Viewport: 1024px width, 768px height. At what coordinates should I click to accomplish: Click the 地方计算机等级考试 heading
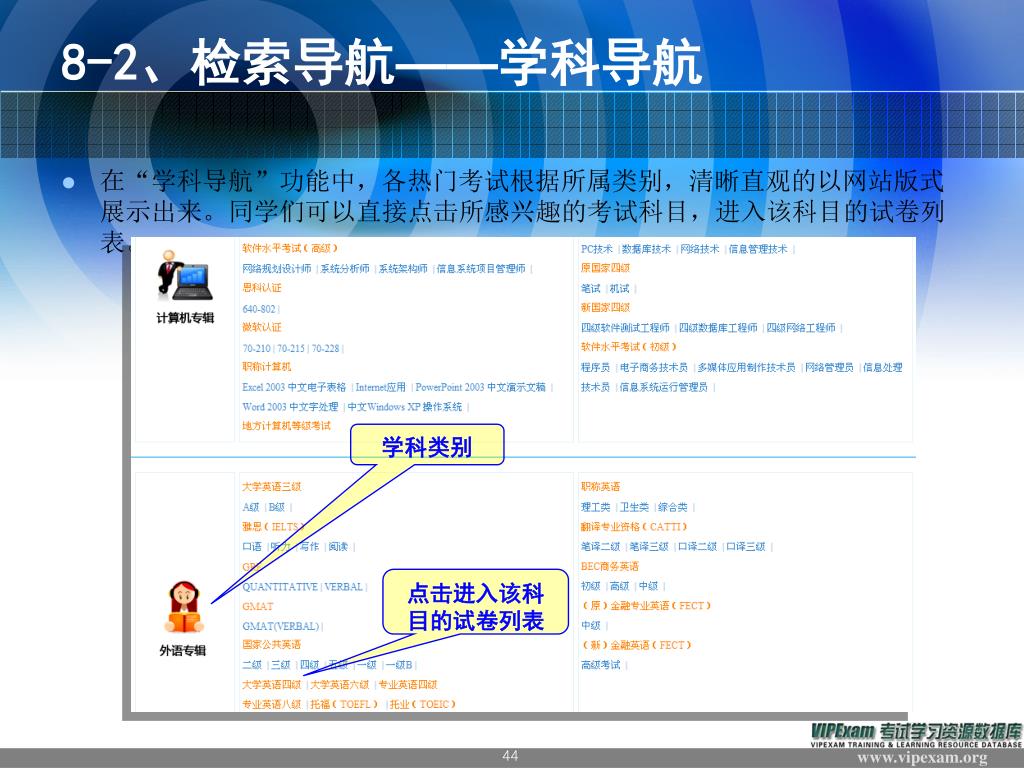click(x=286, y=426)
